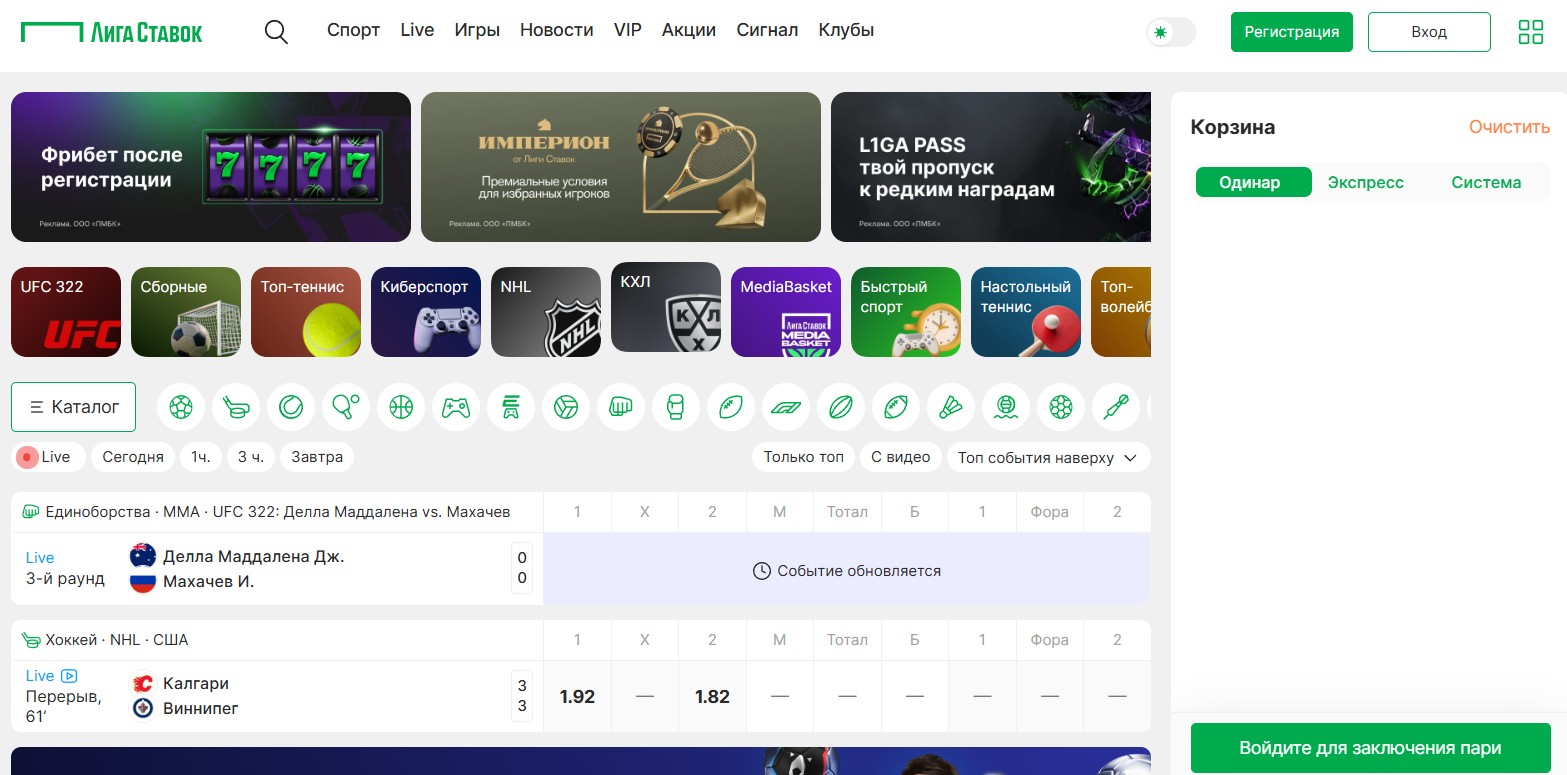Screen dimensions: 1567x775
Task: Open the Сборные tile
Action: tap(186, 312)
